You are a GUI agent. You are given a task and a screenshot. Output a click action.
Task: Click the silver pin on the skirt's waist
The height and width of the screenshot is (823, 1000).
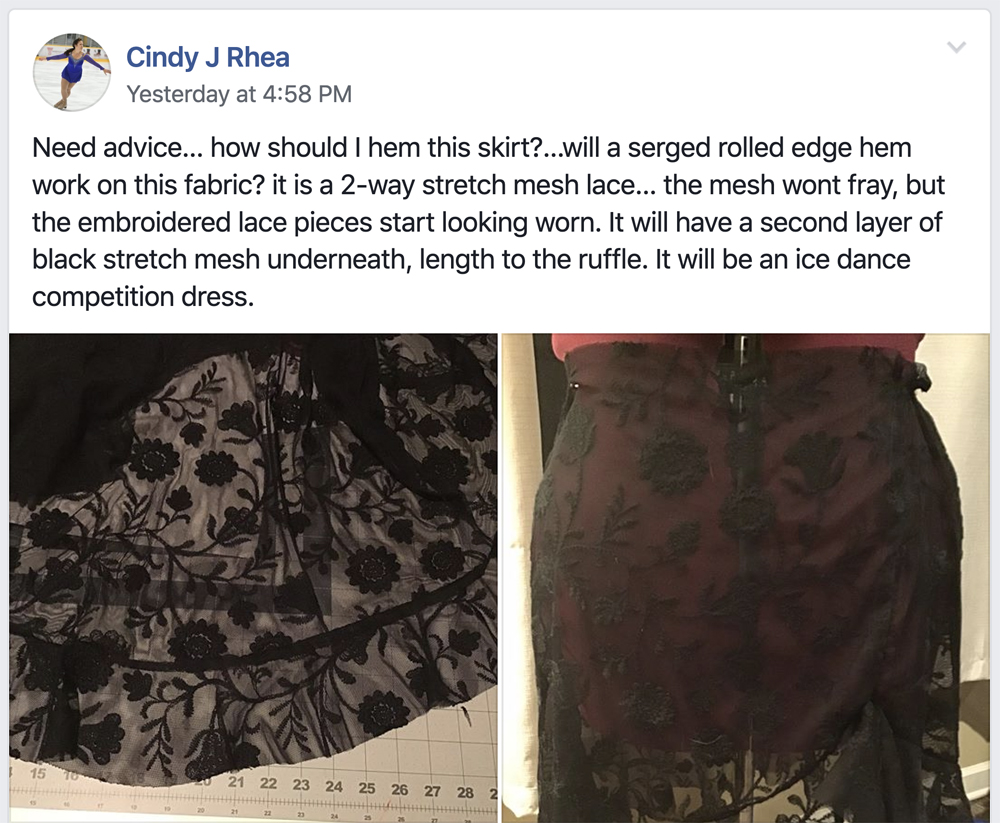point(577,385)
